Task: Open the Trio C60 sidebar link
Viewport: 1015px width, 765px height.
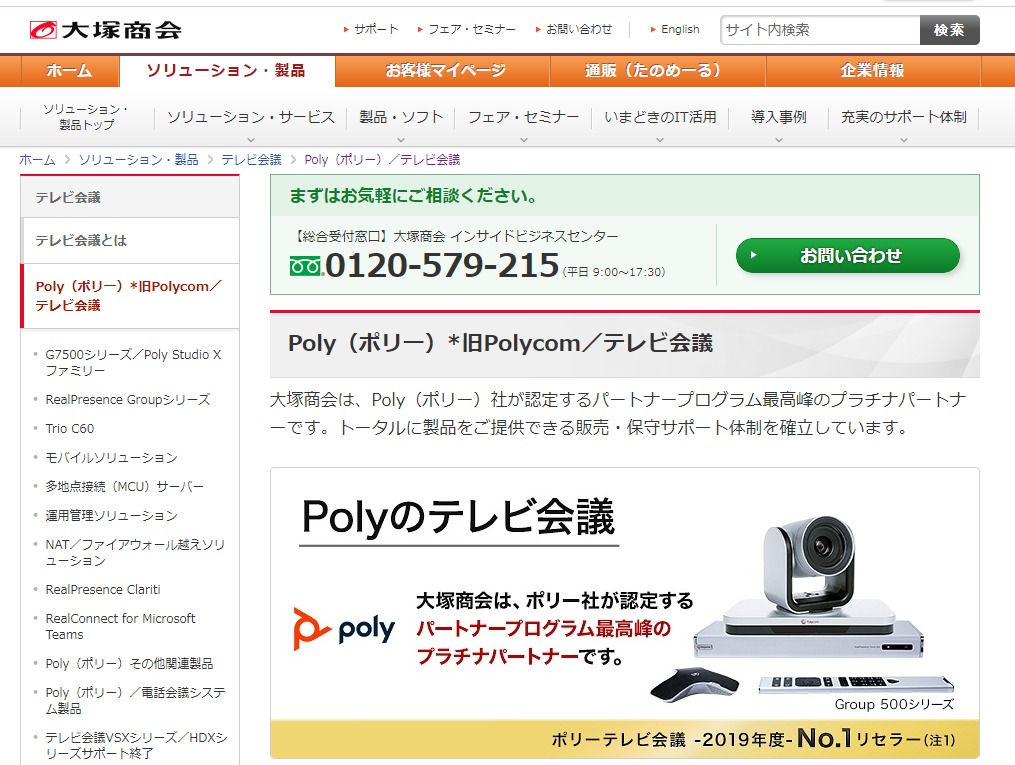Action: point(70,428)
